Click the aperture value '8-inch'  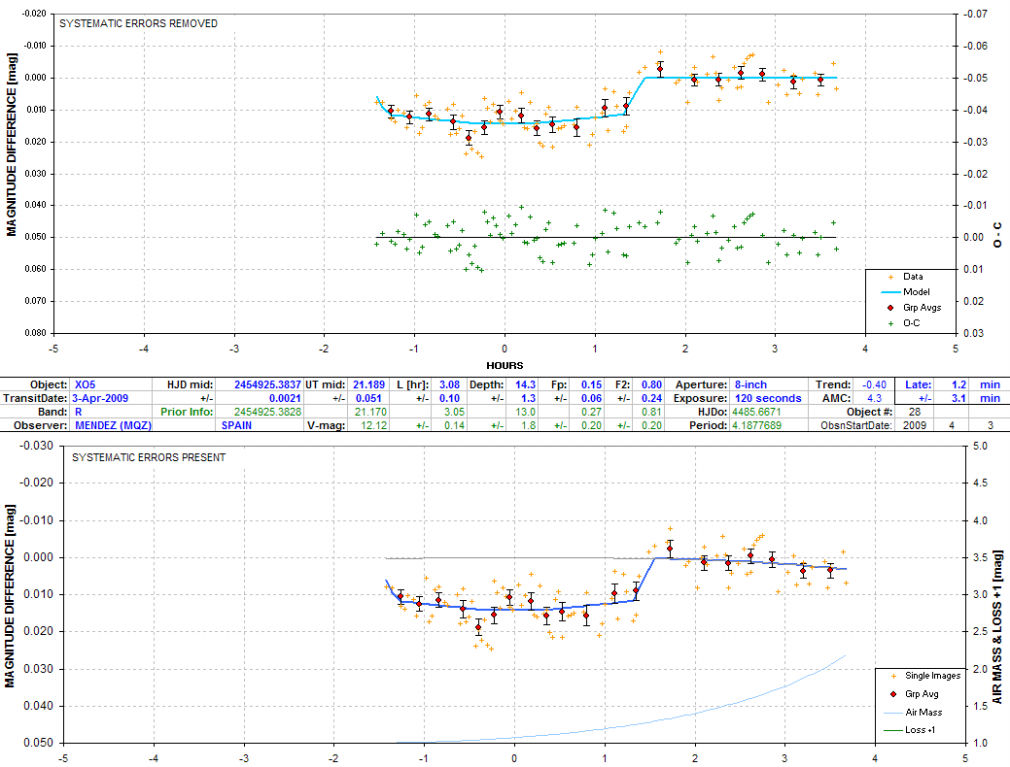click(x=751, y=384)
